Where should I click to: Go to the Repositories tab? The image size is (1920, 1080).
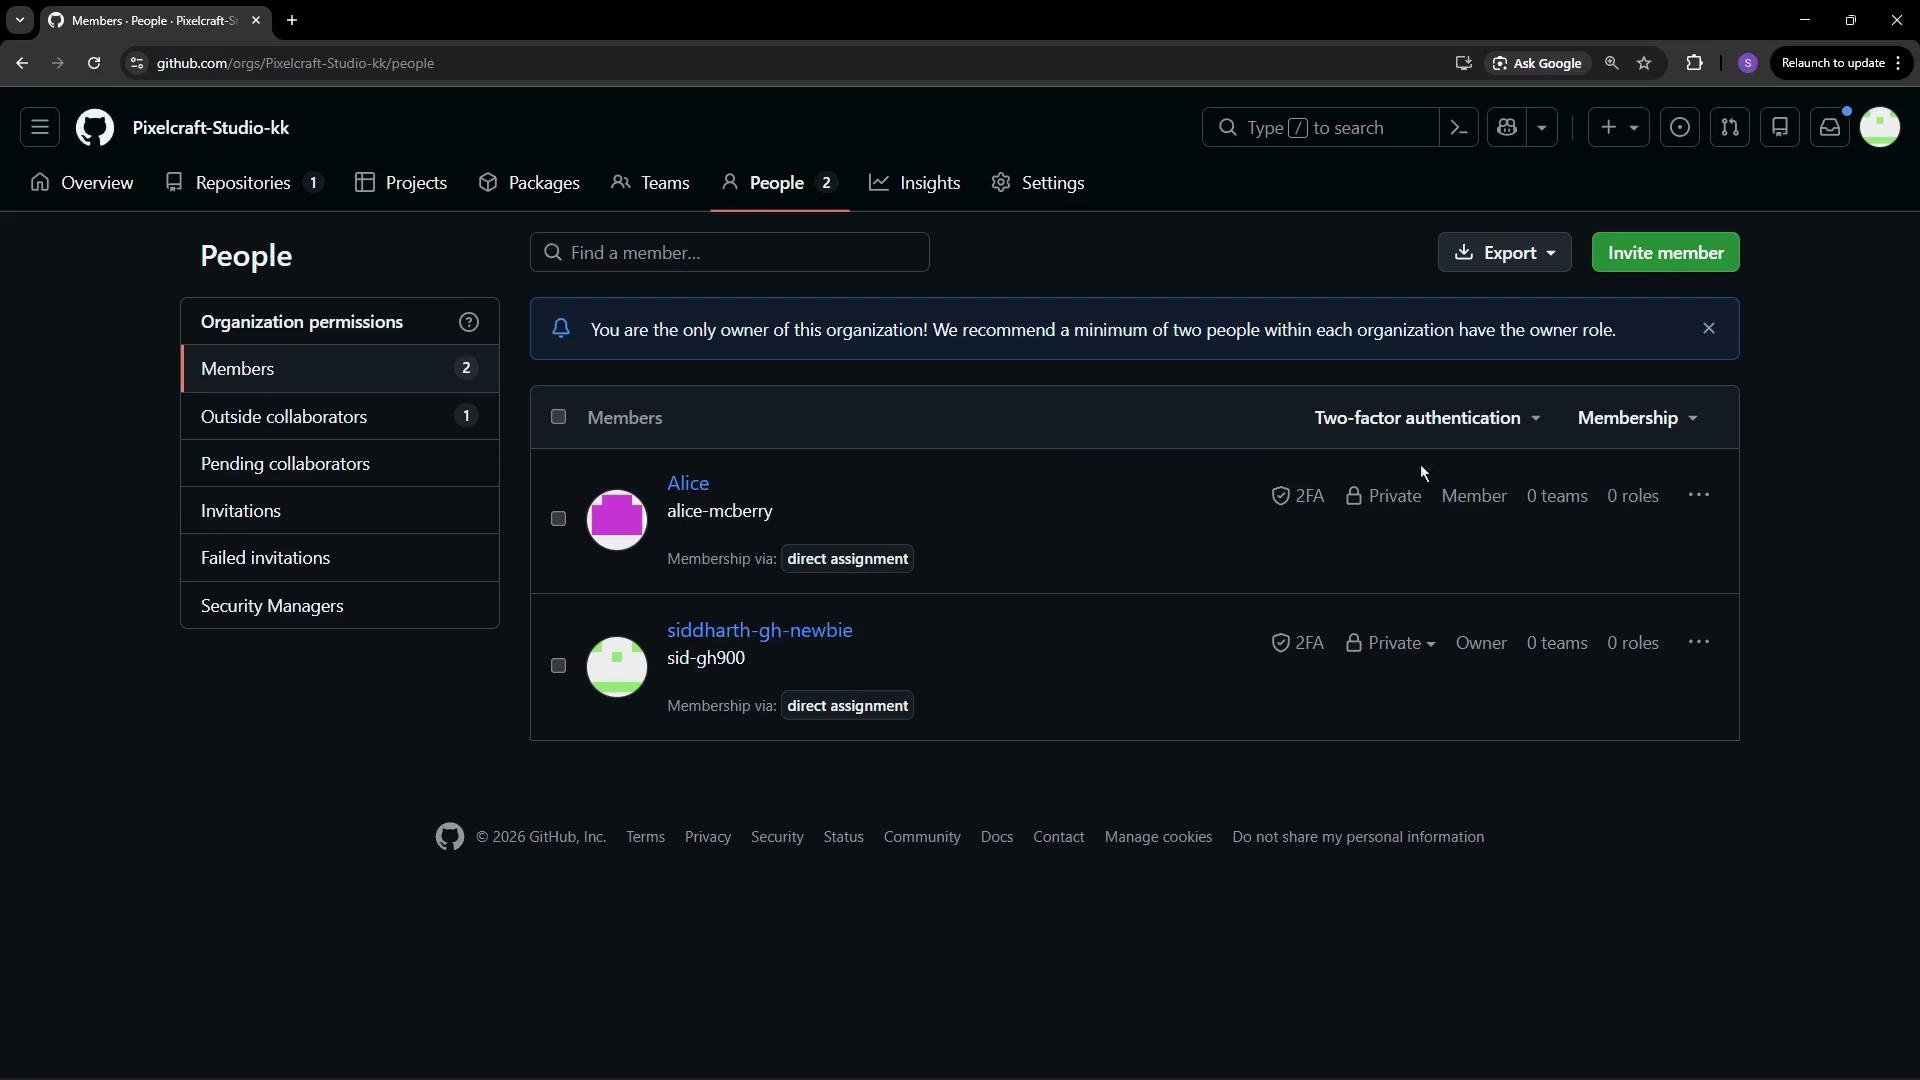click(244, 183)
